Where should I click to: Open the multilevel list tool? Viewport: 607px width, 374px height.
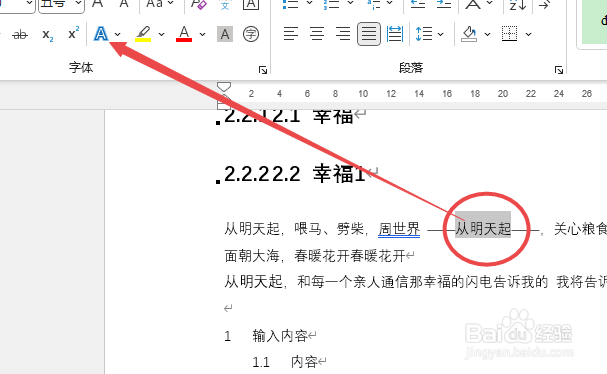click(x=373, y=4)
